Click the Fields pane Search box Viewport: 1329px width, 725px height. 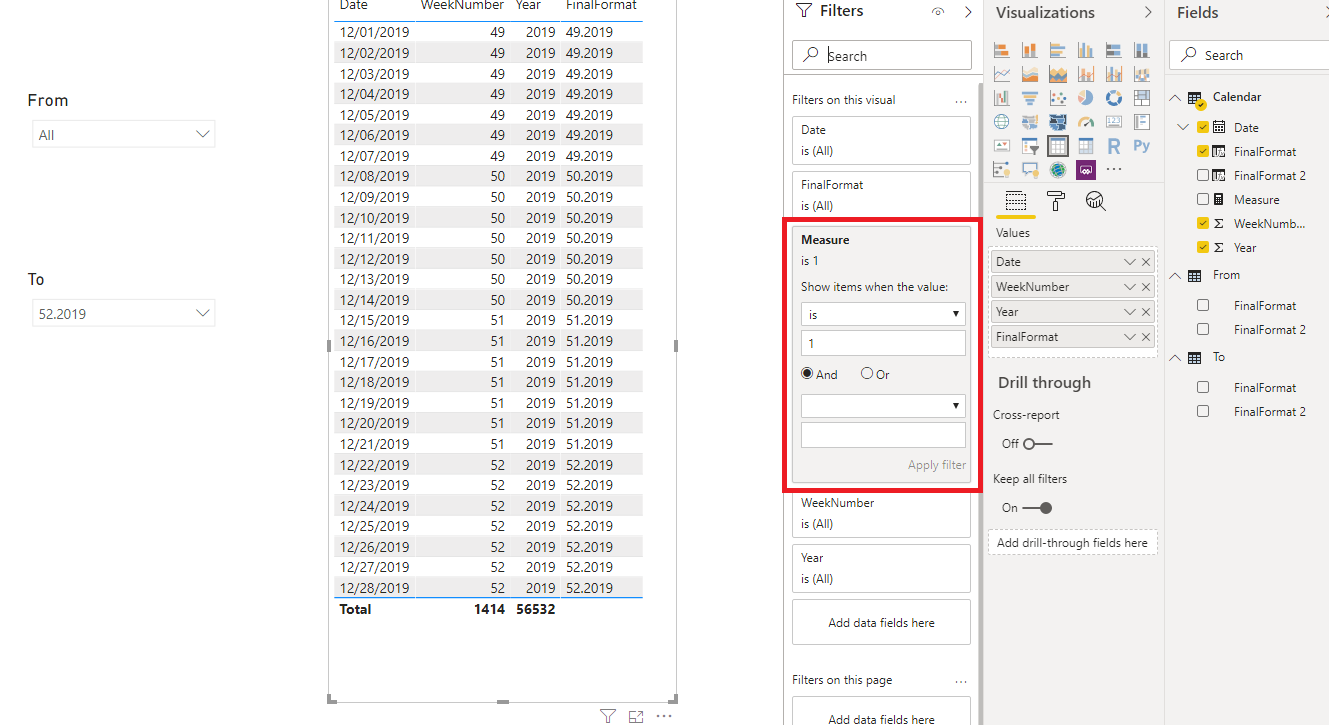coord(1250,55)
